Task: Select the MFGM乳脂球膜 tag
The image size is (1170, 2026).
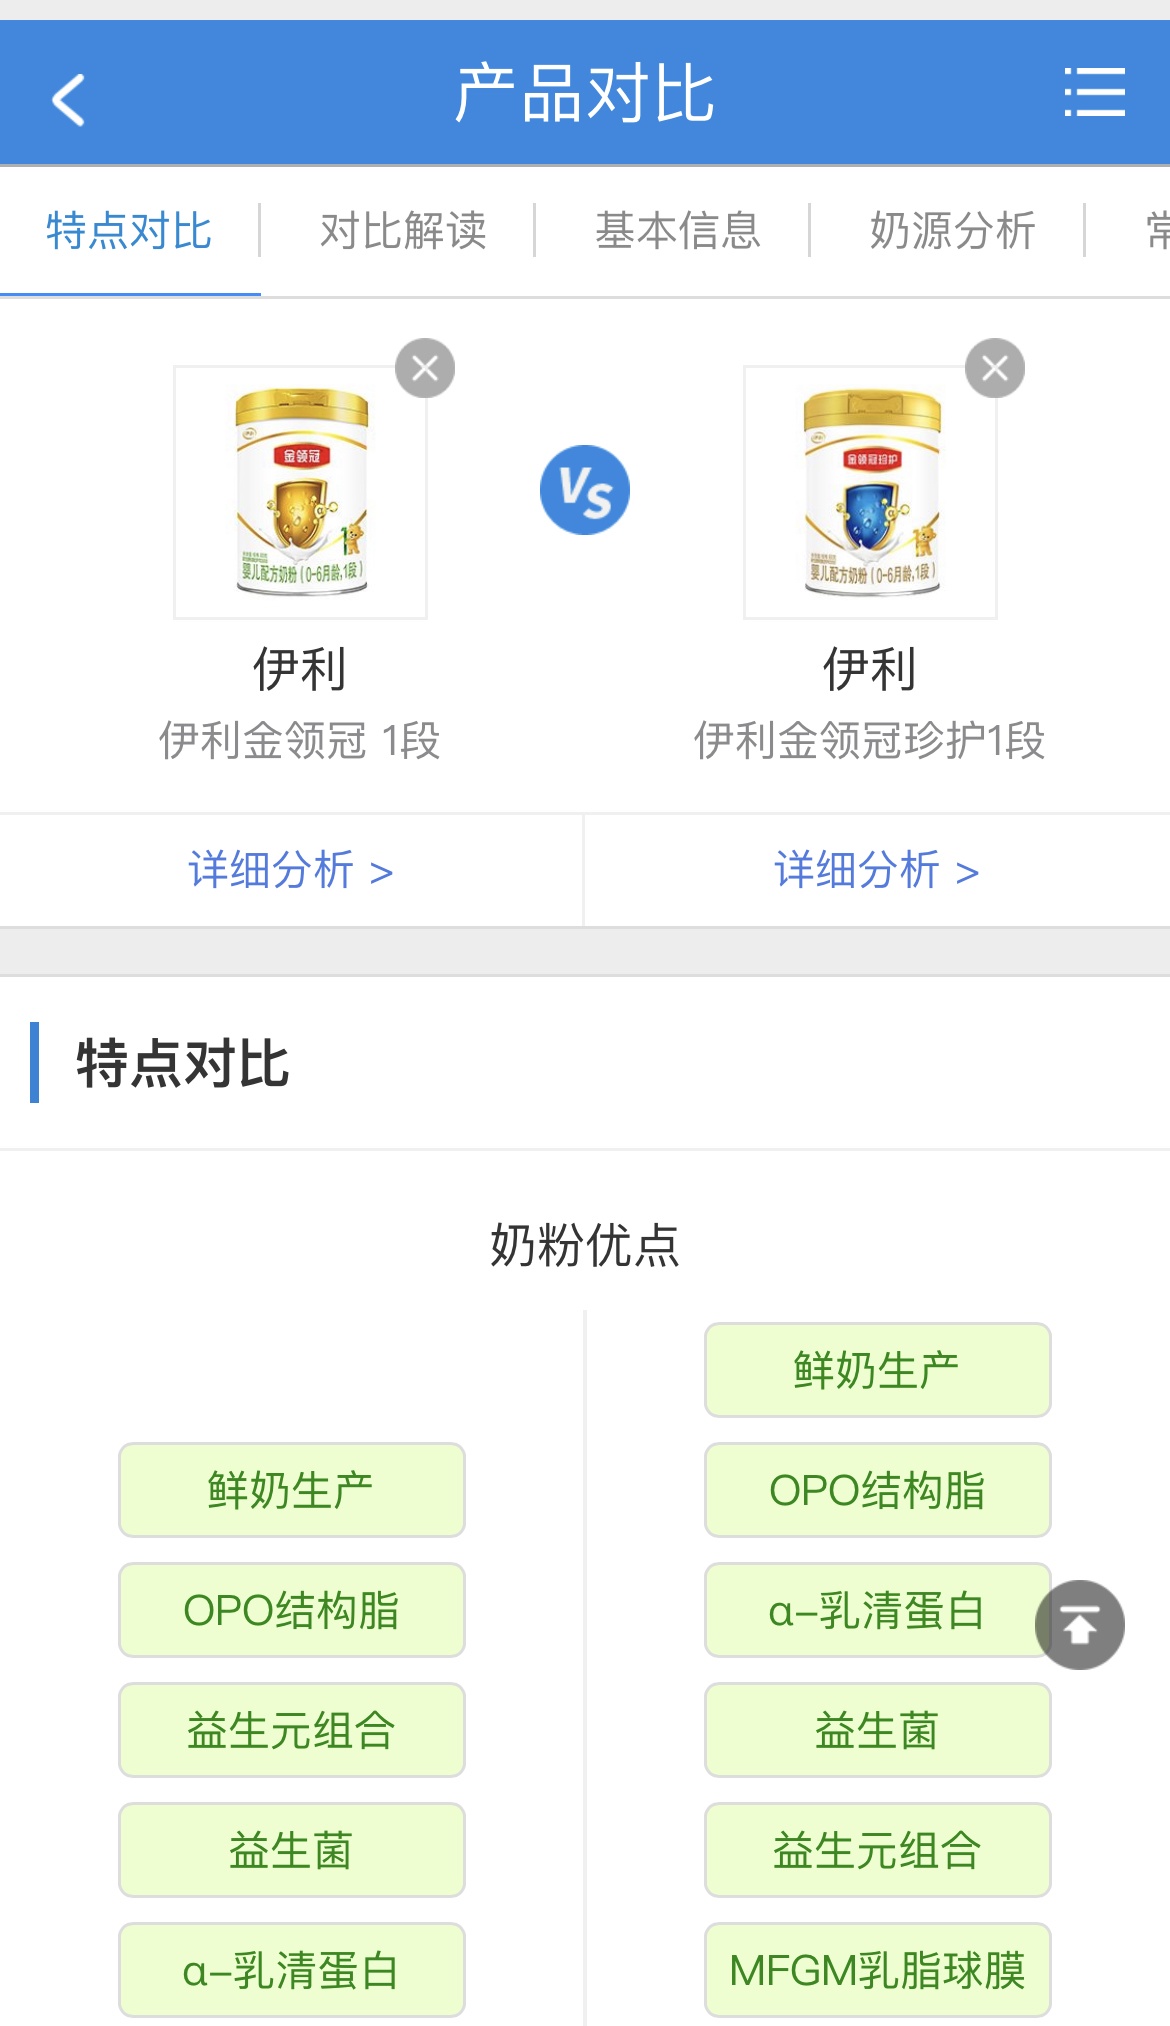Action: 877,1970
